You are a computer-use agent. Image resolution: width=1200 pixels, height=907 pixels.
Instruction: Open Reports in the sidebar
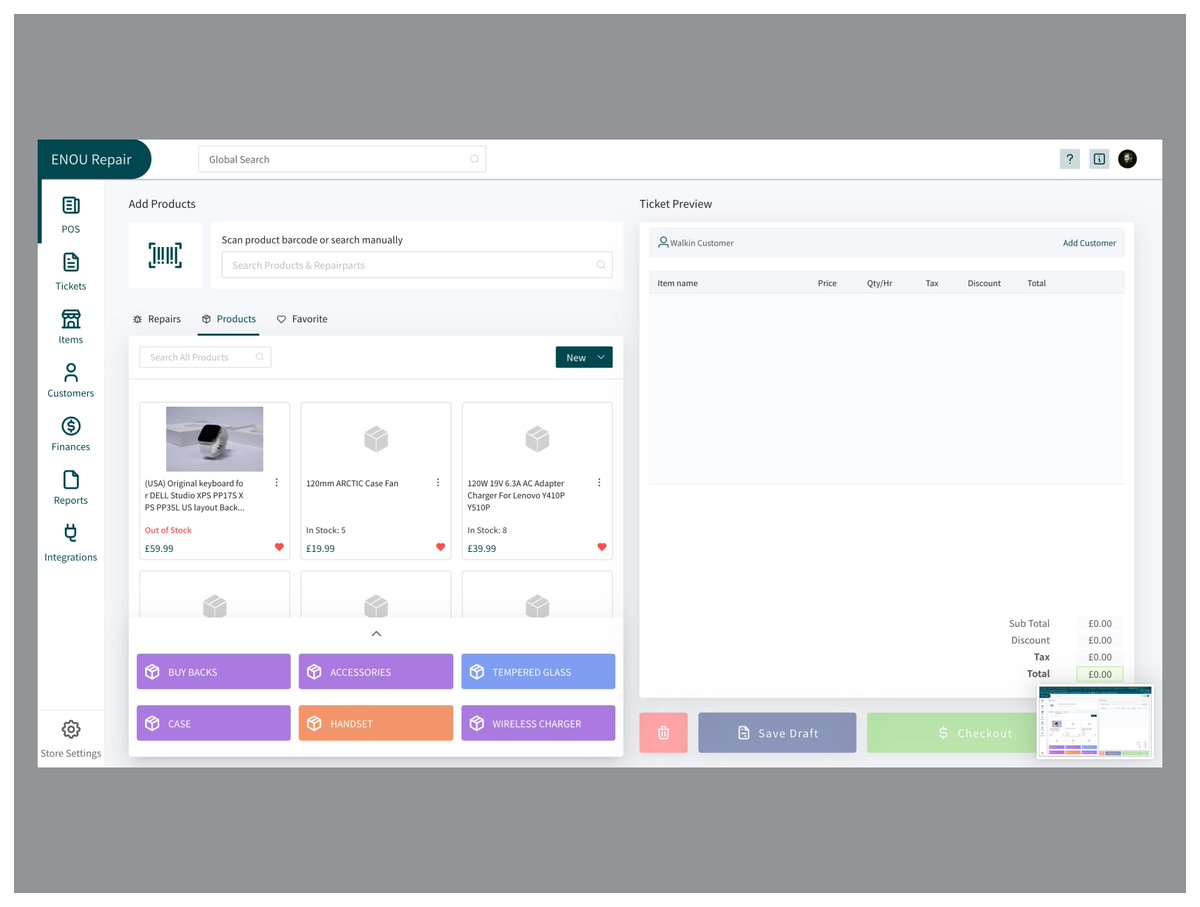coord(70,488)
